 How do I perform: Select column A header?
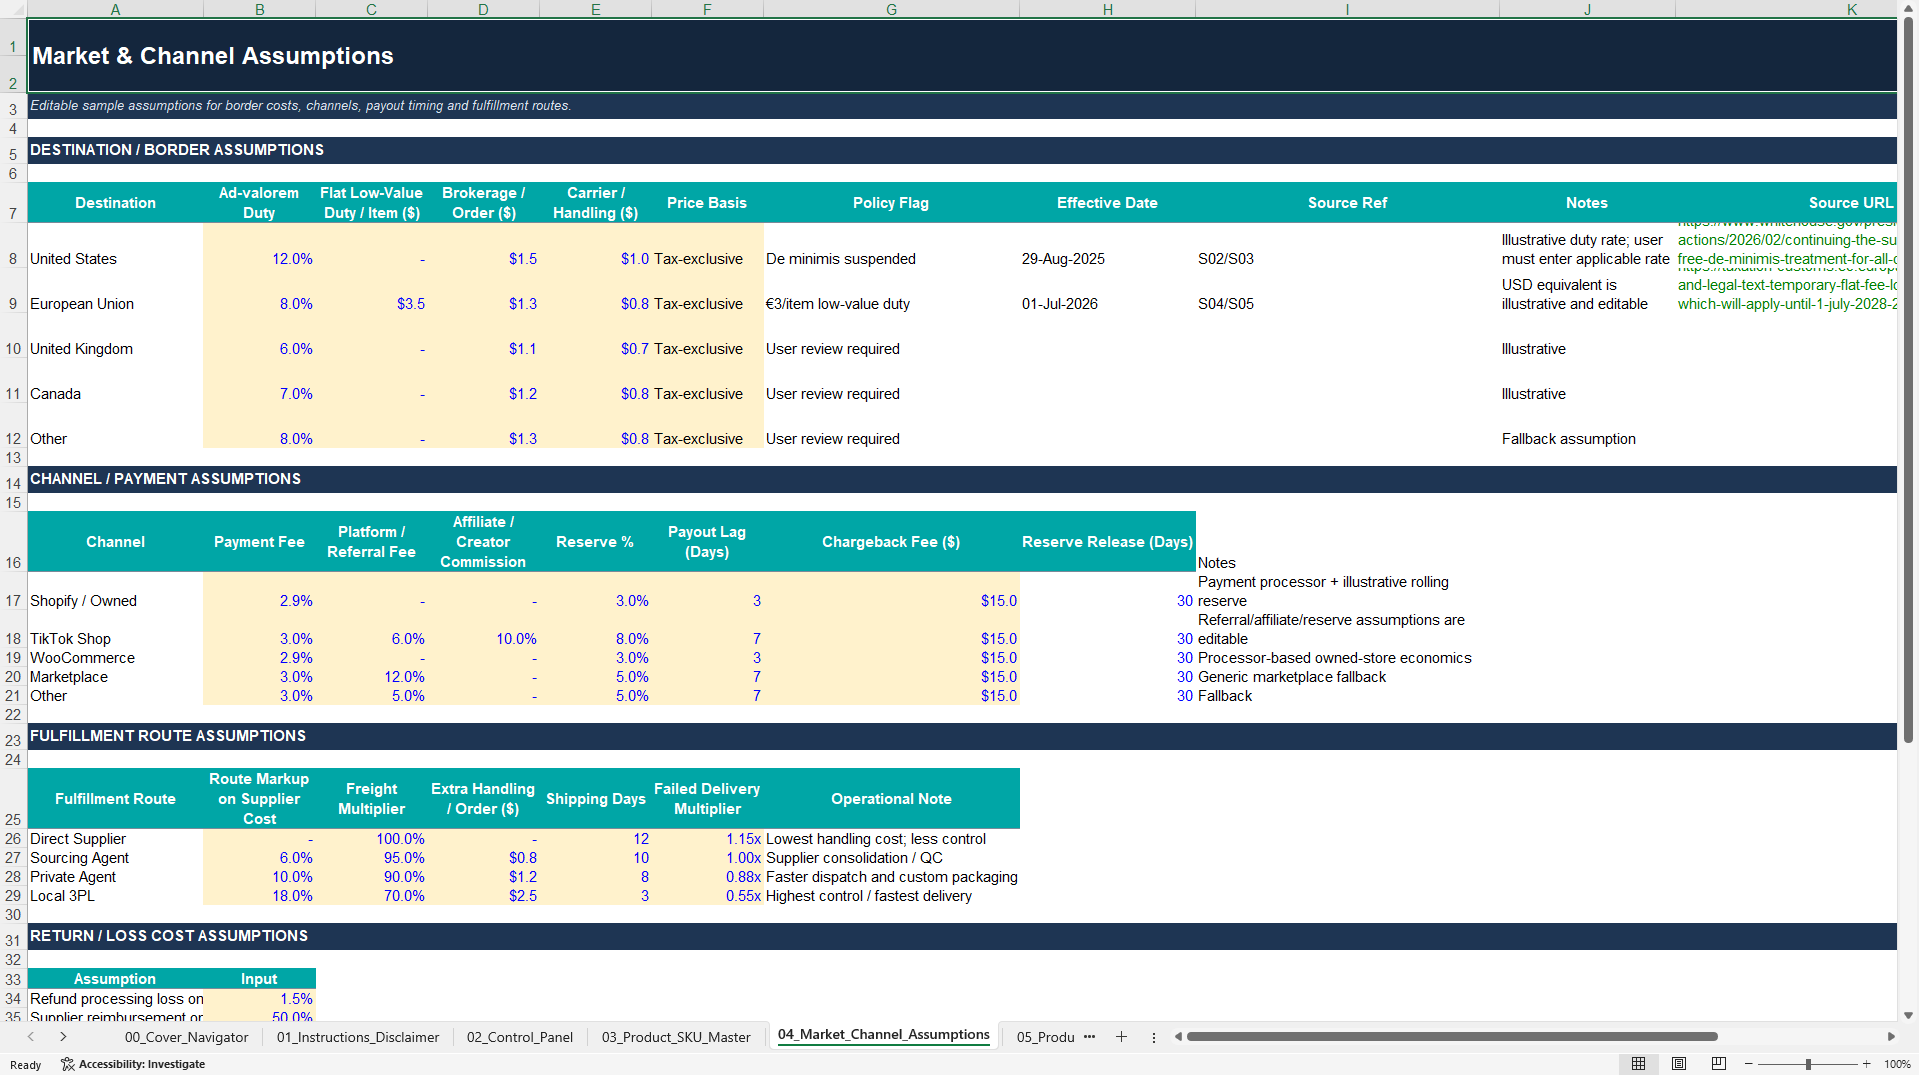coord(115,9)
